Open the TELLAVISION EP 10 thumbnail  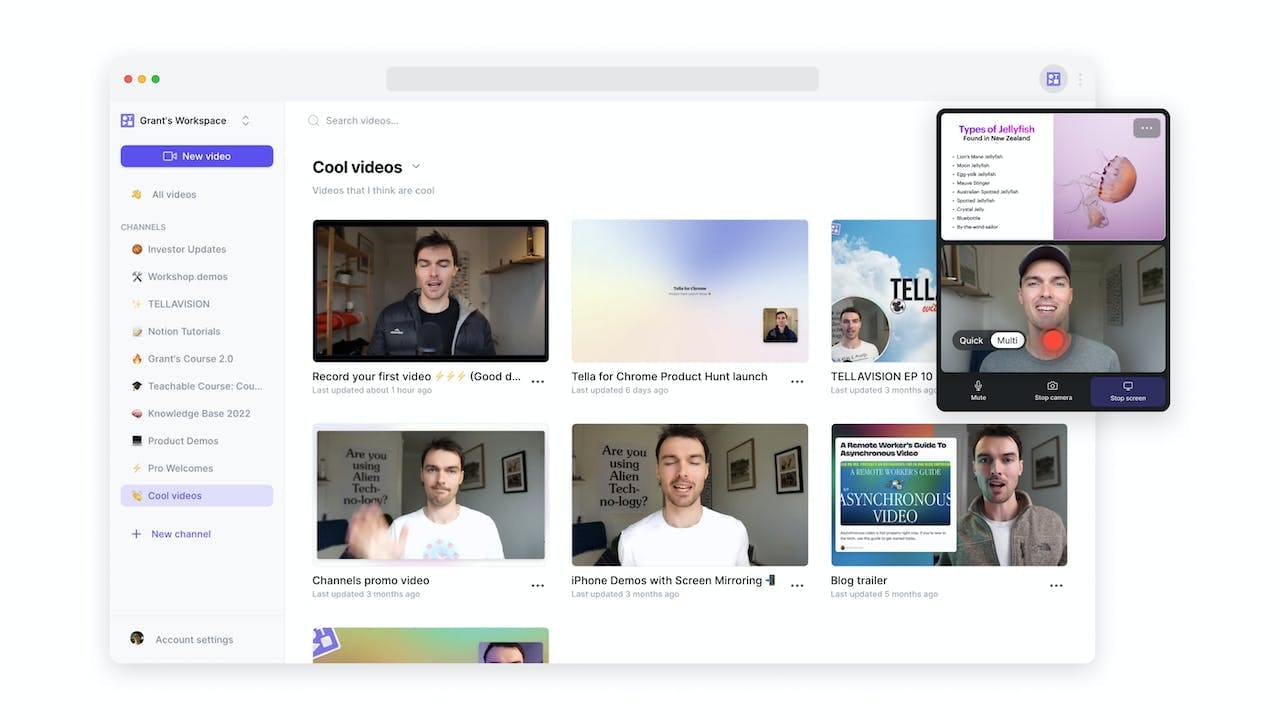pyautogui.click(x=883, y=291)
